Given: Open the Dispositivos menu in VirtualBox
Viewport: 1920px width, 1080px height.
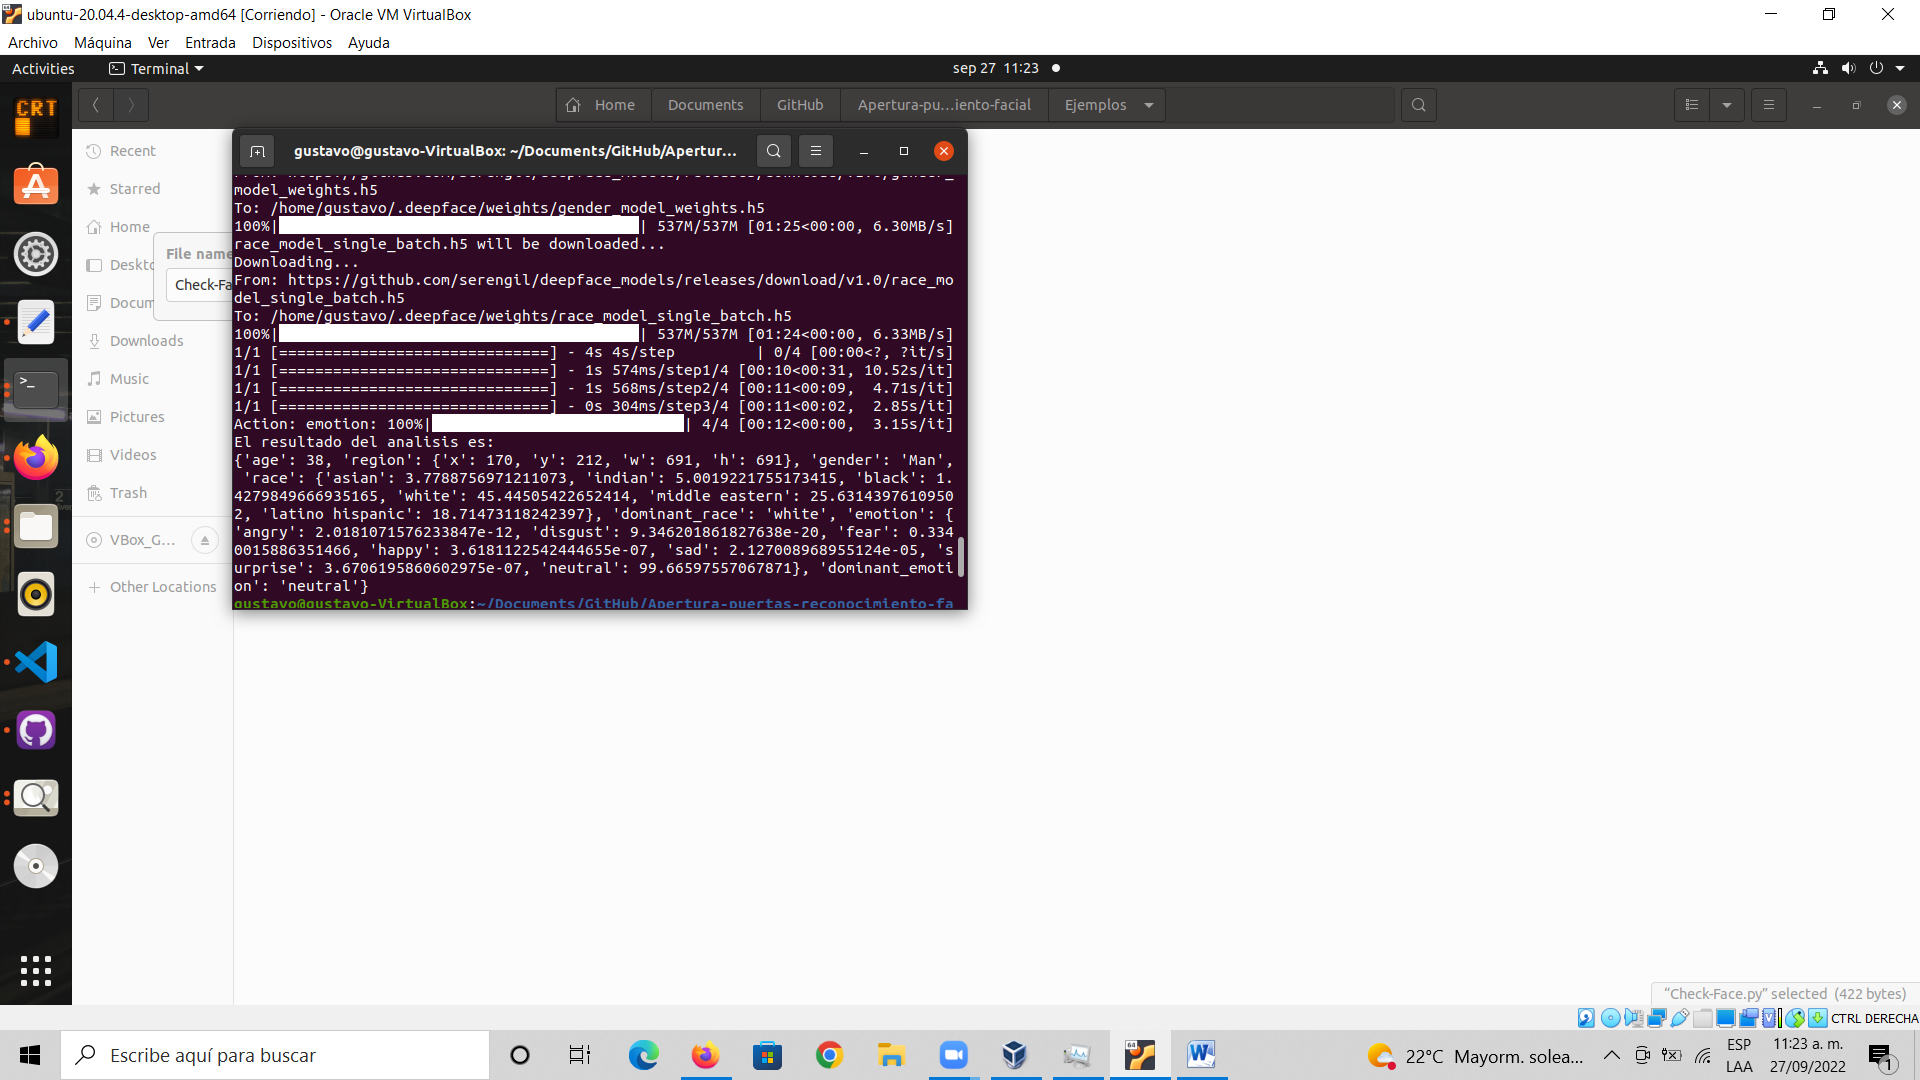Looking at the screenshot, I should point(291,42).
